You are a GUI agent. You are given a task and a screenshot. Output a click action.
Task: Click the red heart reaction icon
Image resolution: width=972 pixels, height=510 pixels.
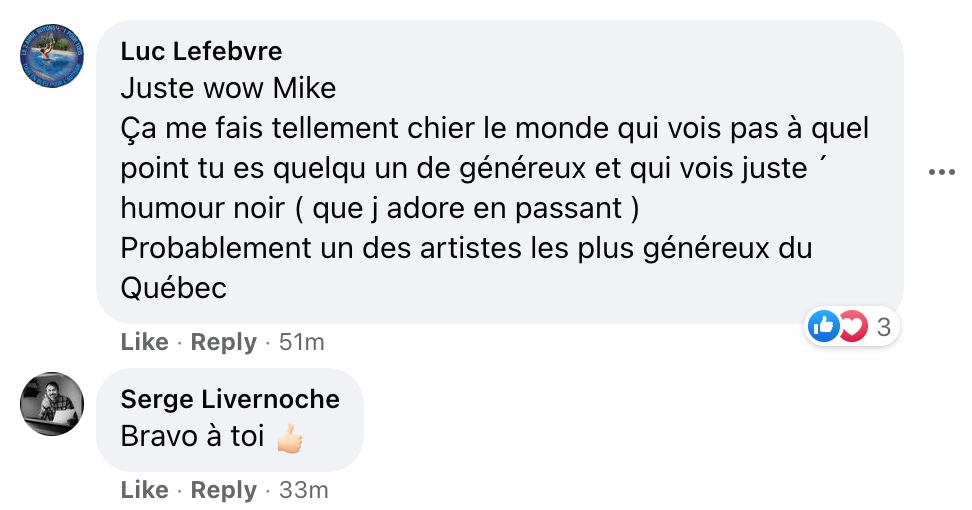coord(851,325)
